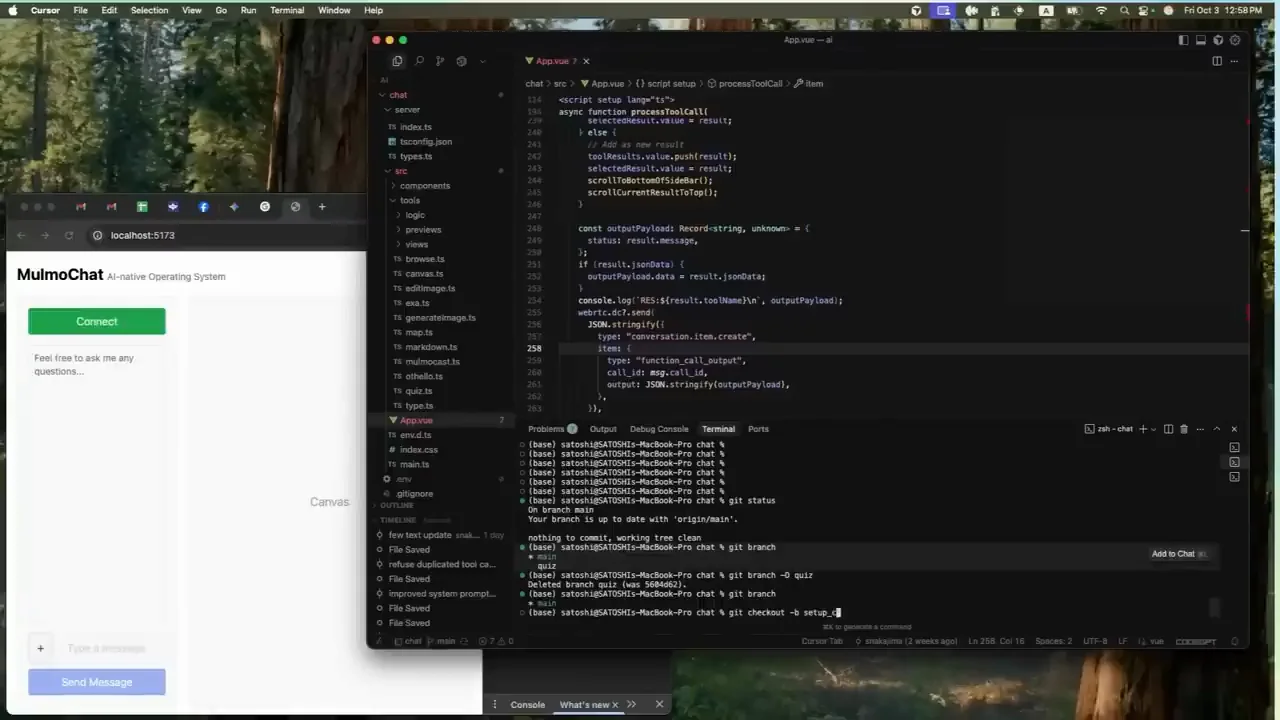Click the Wi-Fi icon in the macOS menu bar
This screenshot has width=1280, height=720.
1101,10
